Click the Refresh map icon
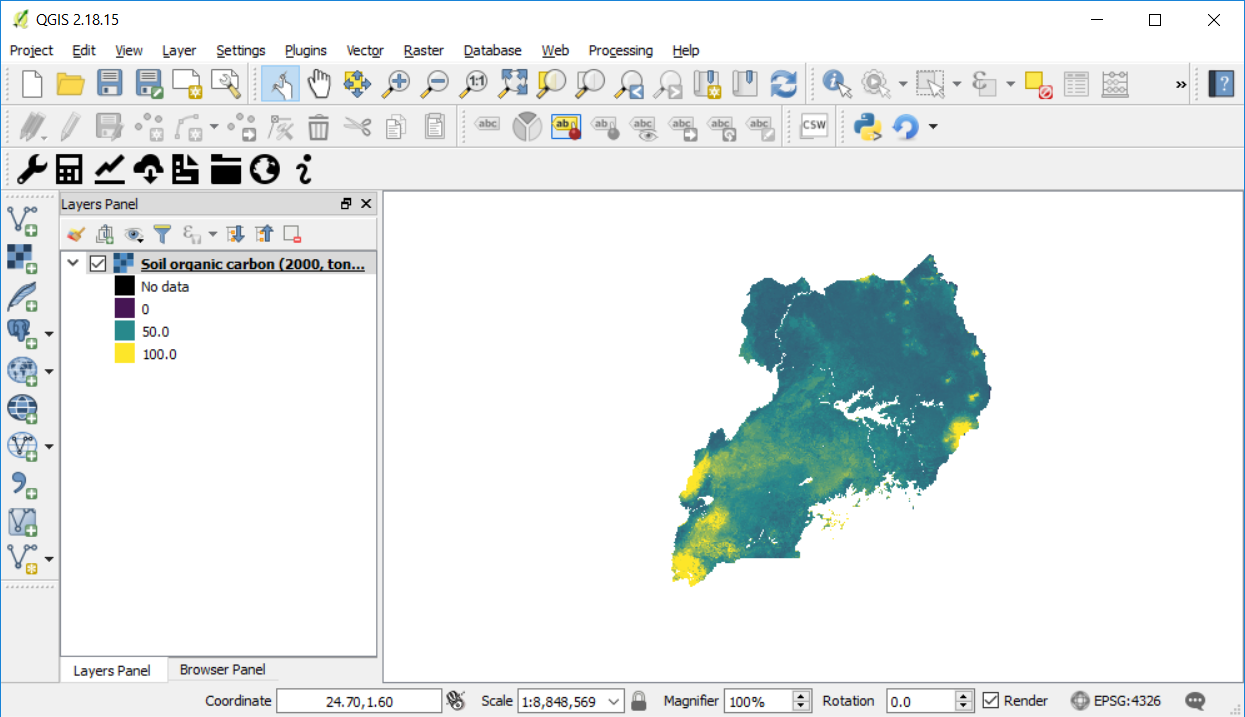This screenshot has height=717, width=1245. pyautogui.click(x=784, y=84)
